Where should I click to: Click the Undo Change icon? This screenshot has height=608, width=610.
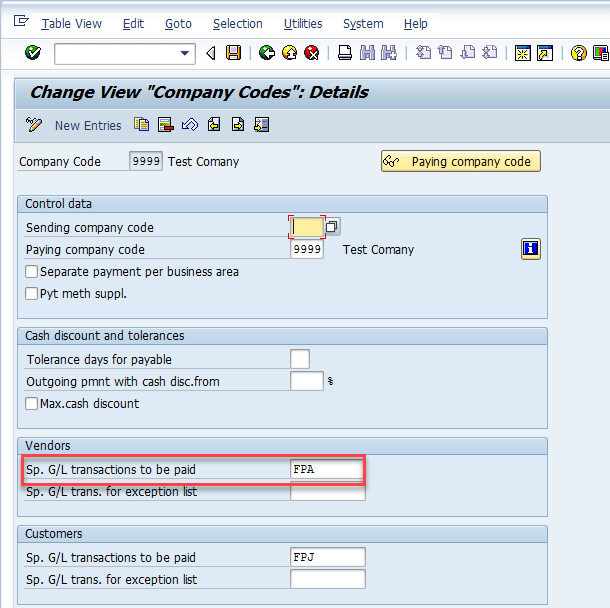(x=190, y=124)
